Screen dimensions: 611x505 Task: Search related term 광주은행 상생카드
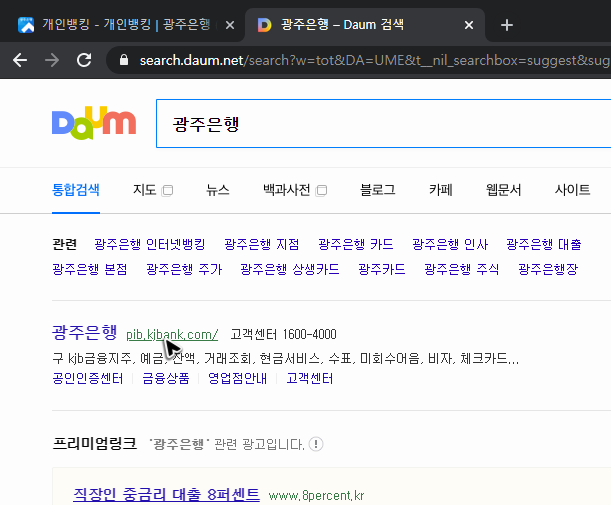click(290, 269)
